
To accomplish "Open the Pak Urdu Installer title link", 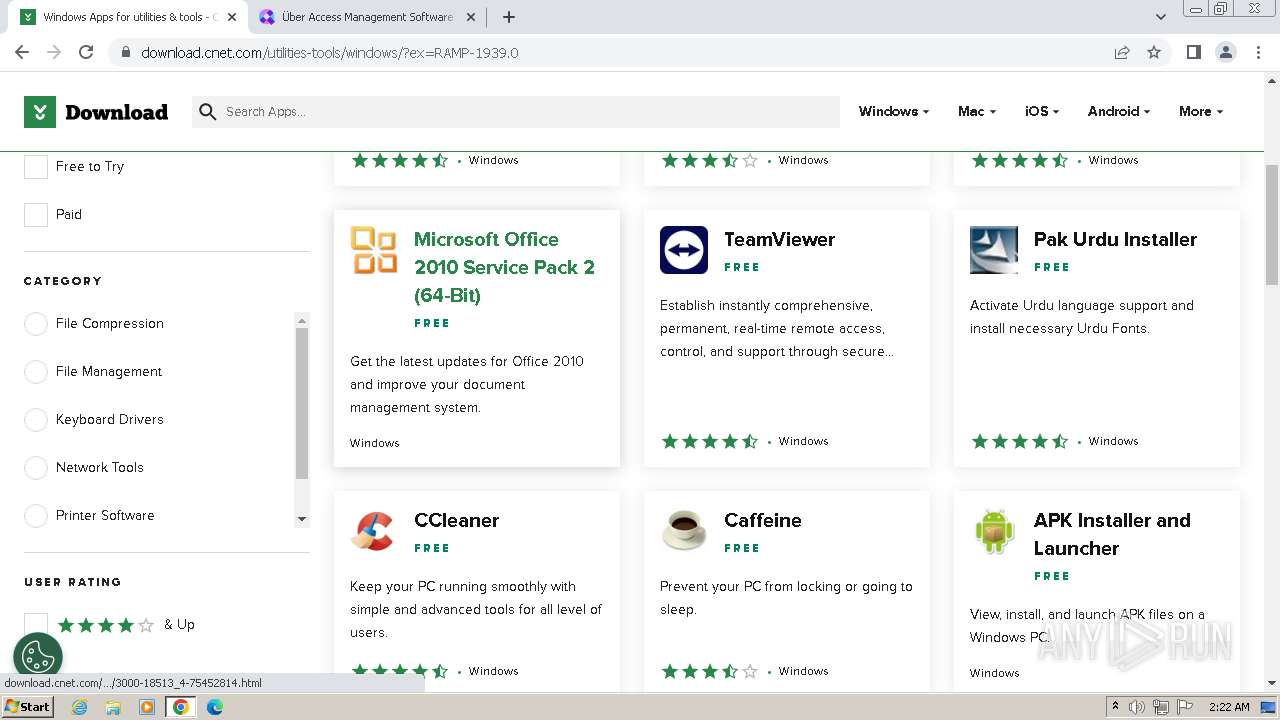I will (x=1115, y=239).
